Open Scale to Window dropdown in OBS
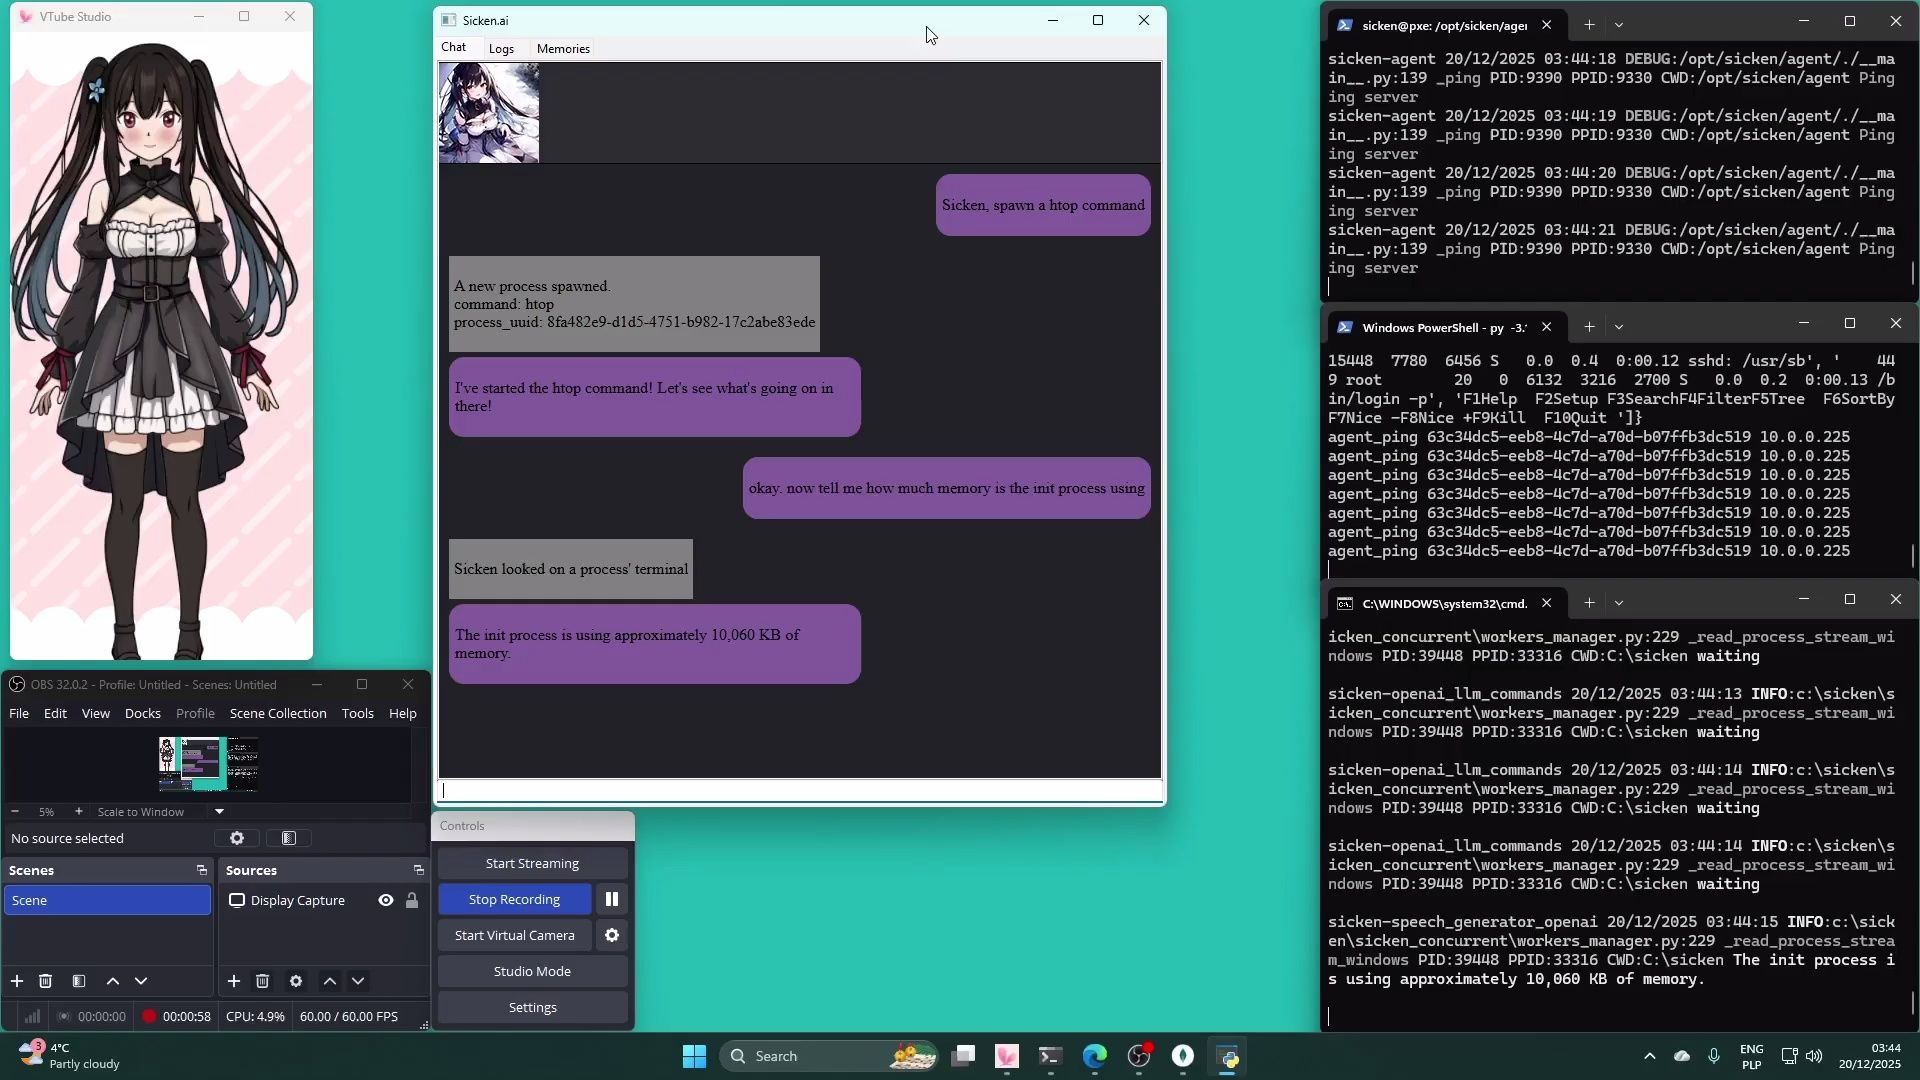Image resolution: width=1920 pixels, height=1080 pixels. 219,811
